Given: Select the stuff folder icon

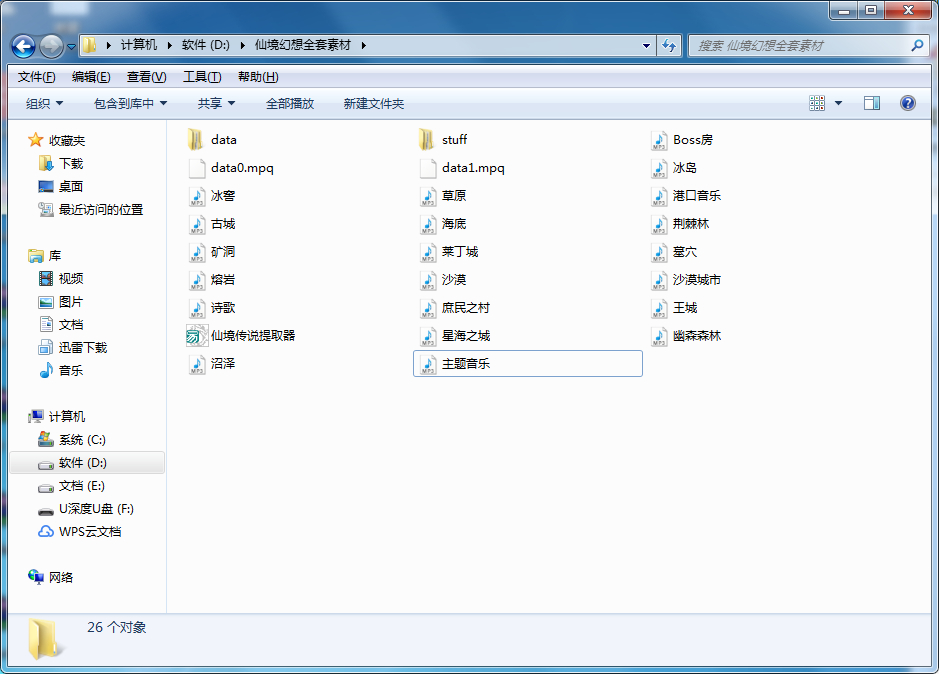Looking at the screenshot, I should (x=426, y=140).
